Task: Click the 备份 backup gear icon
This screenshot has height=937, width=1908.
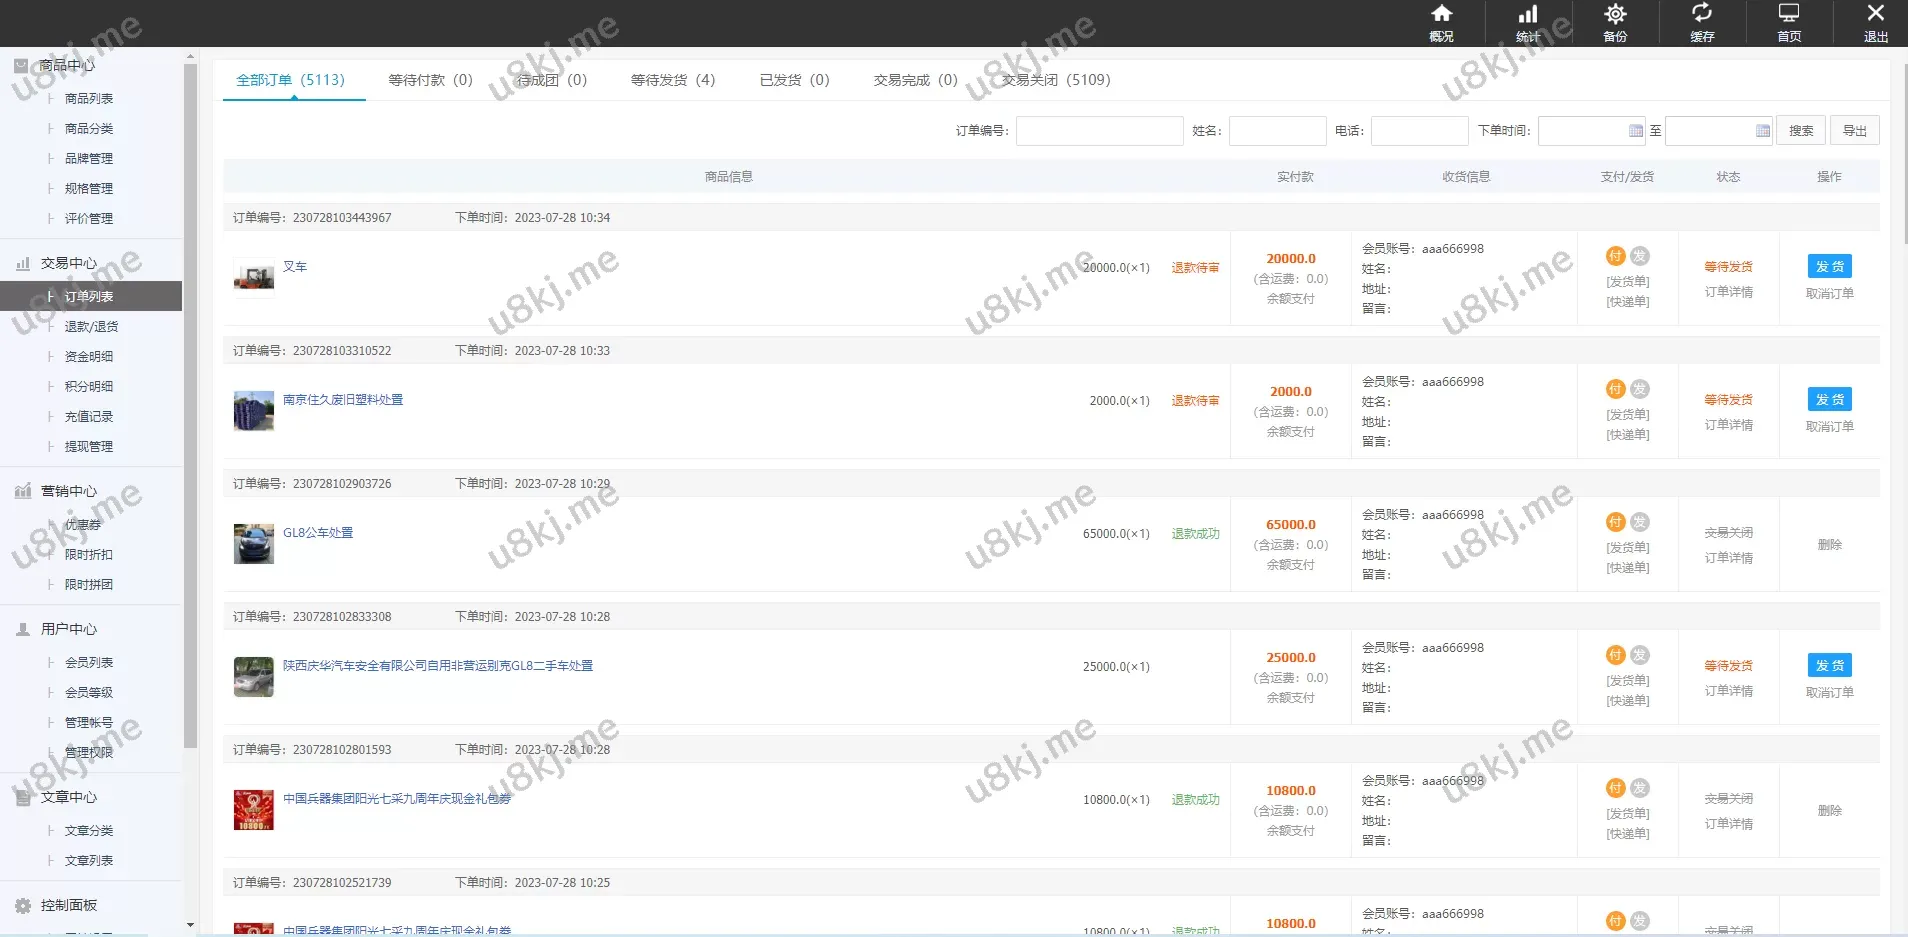Action: coord(1615,15)
